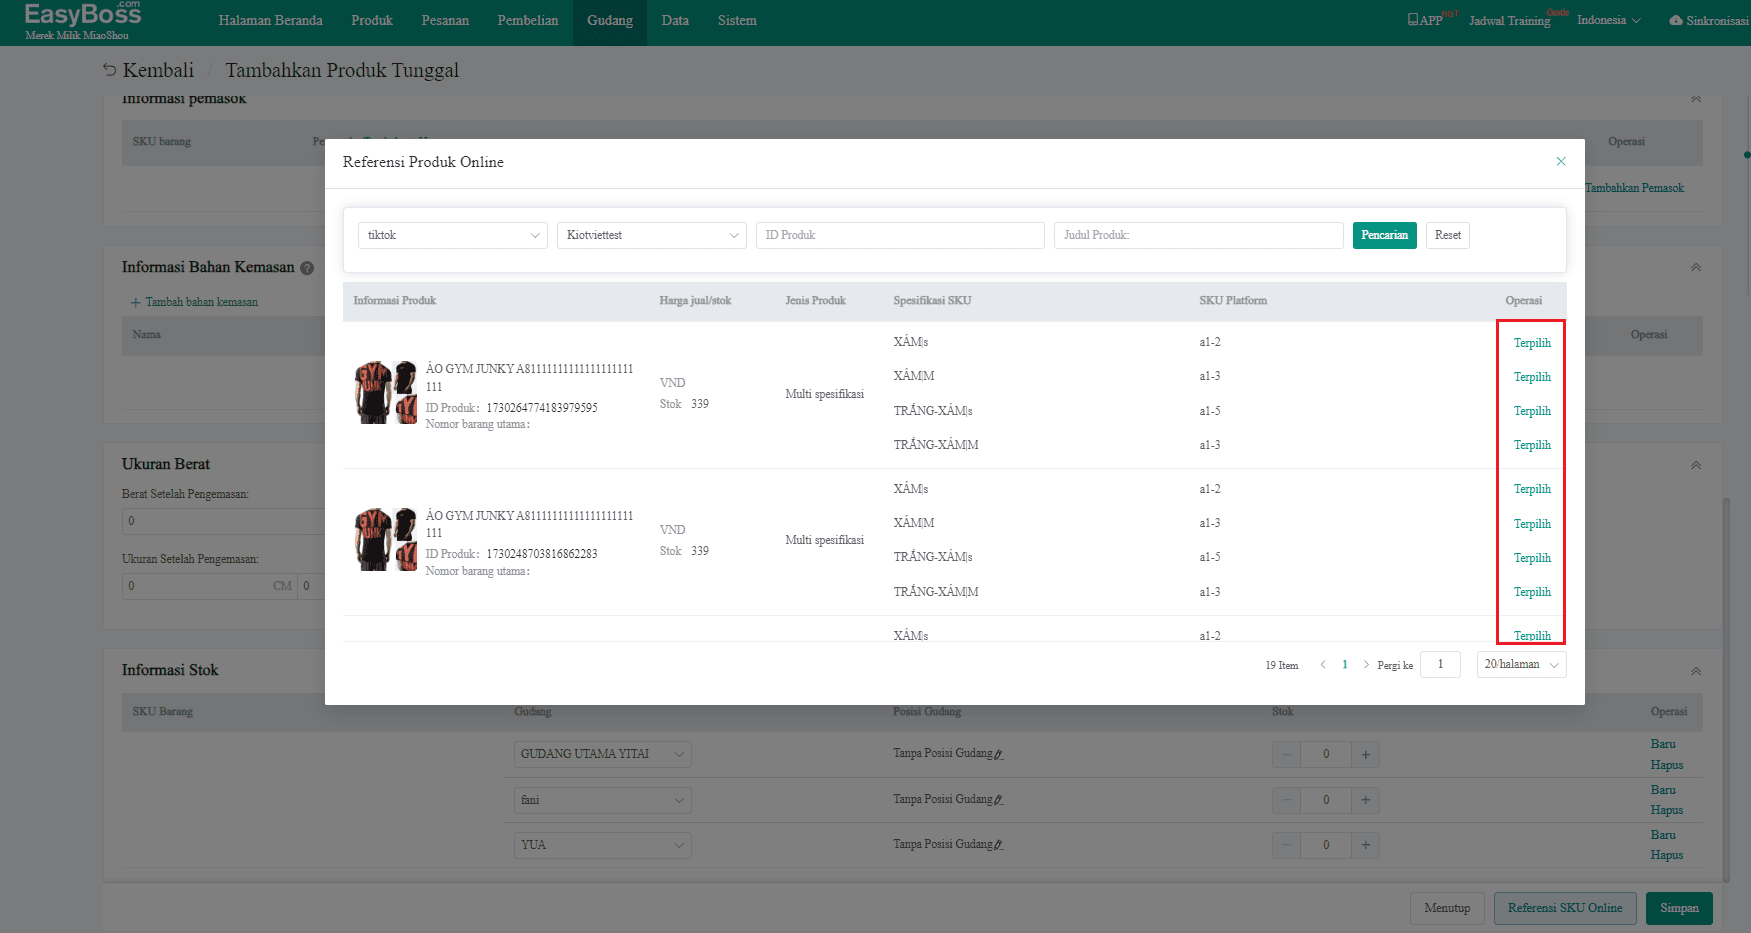The height and width of the screenshot is (933, 1751).
Task: Open the tiktok platform dropdown
Action: (453, 235)
